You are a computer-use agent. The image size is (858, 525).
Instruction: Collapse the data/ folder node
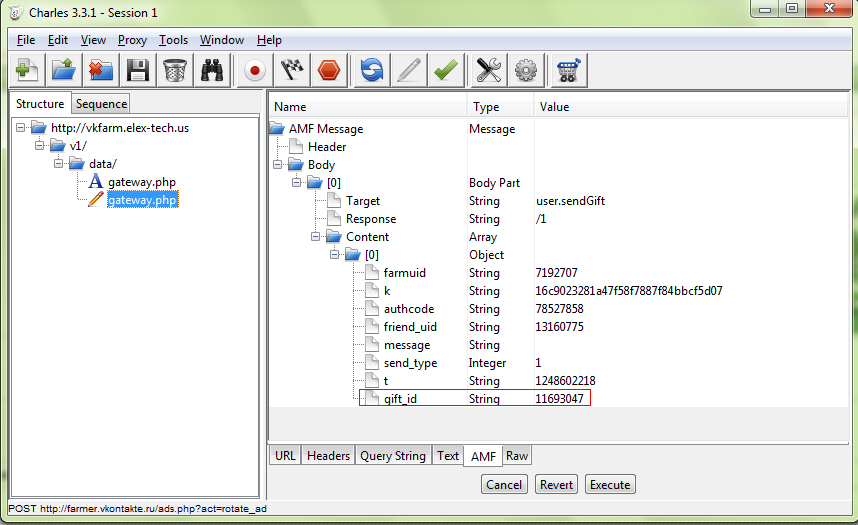[59, 163]
